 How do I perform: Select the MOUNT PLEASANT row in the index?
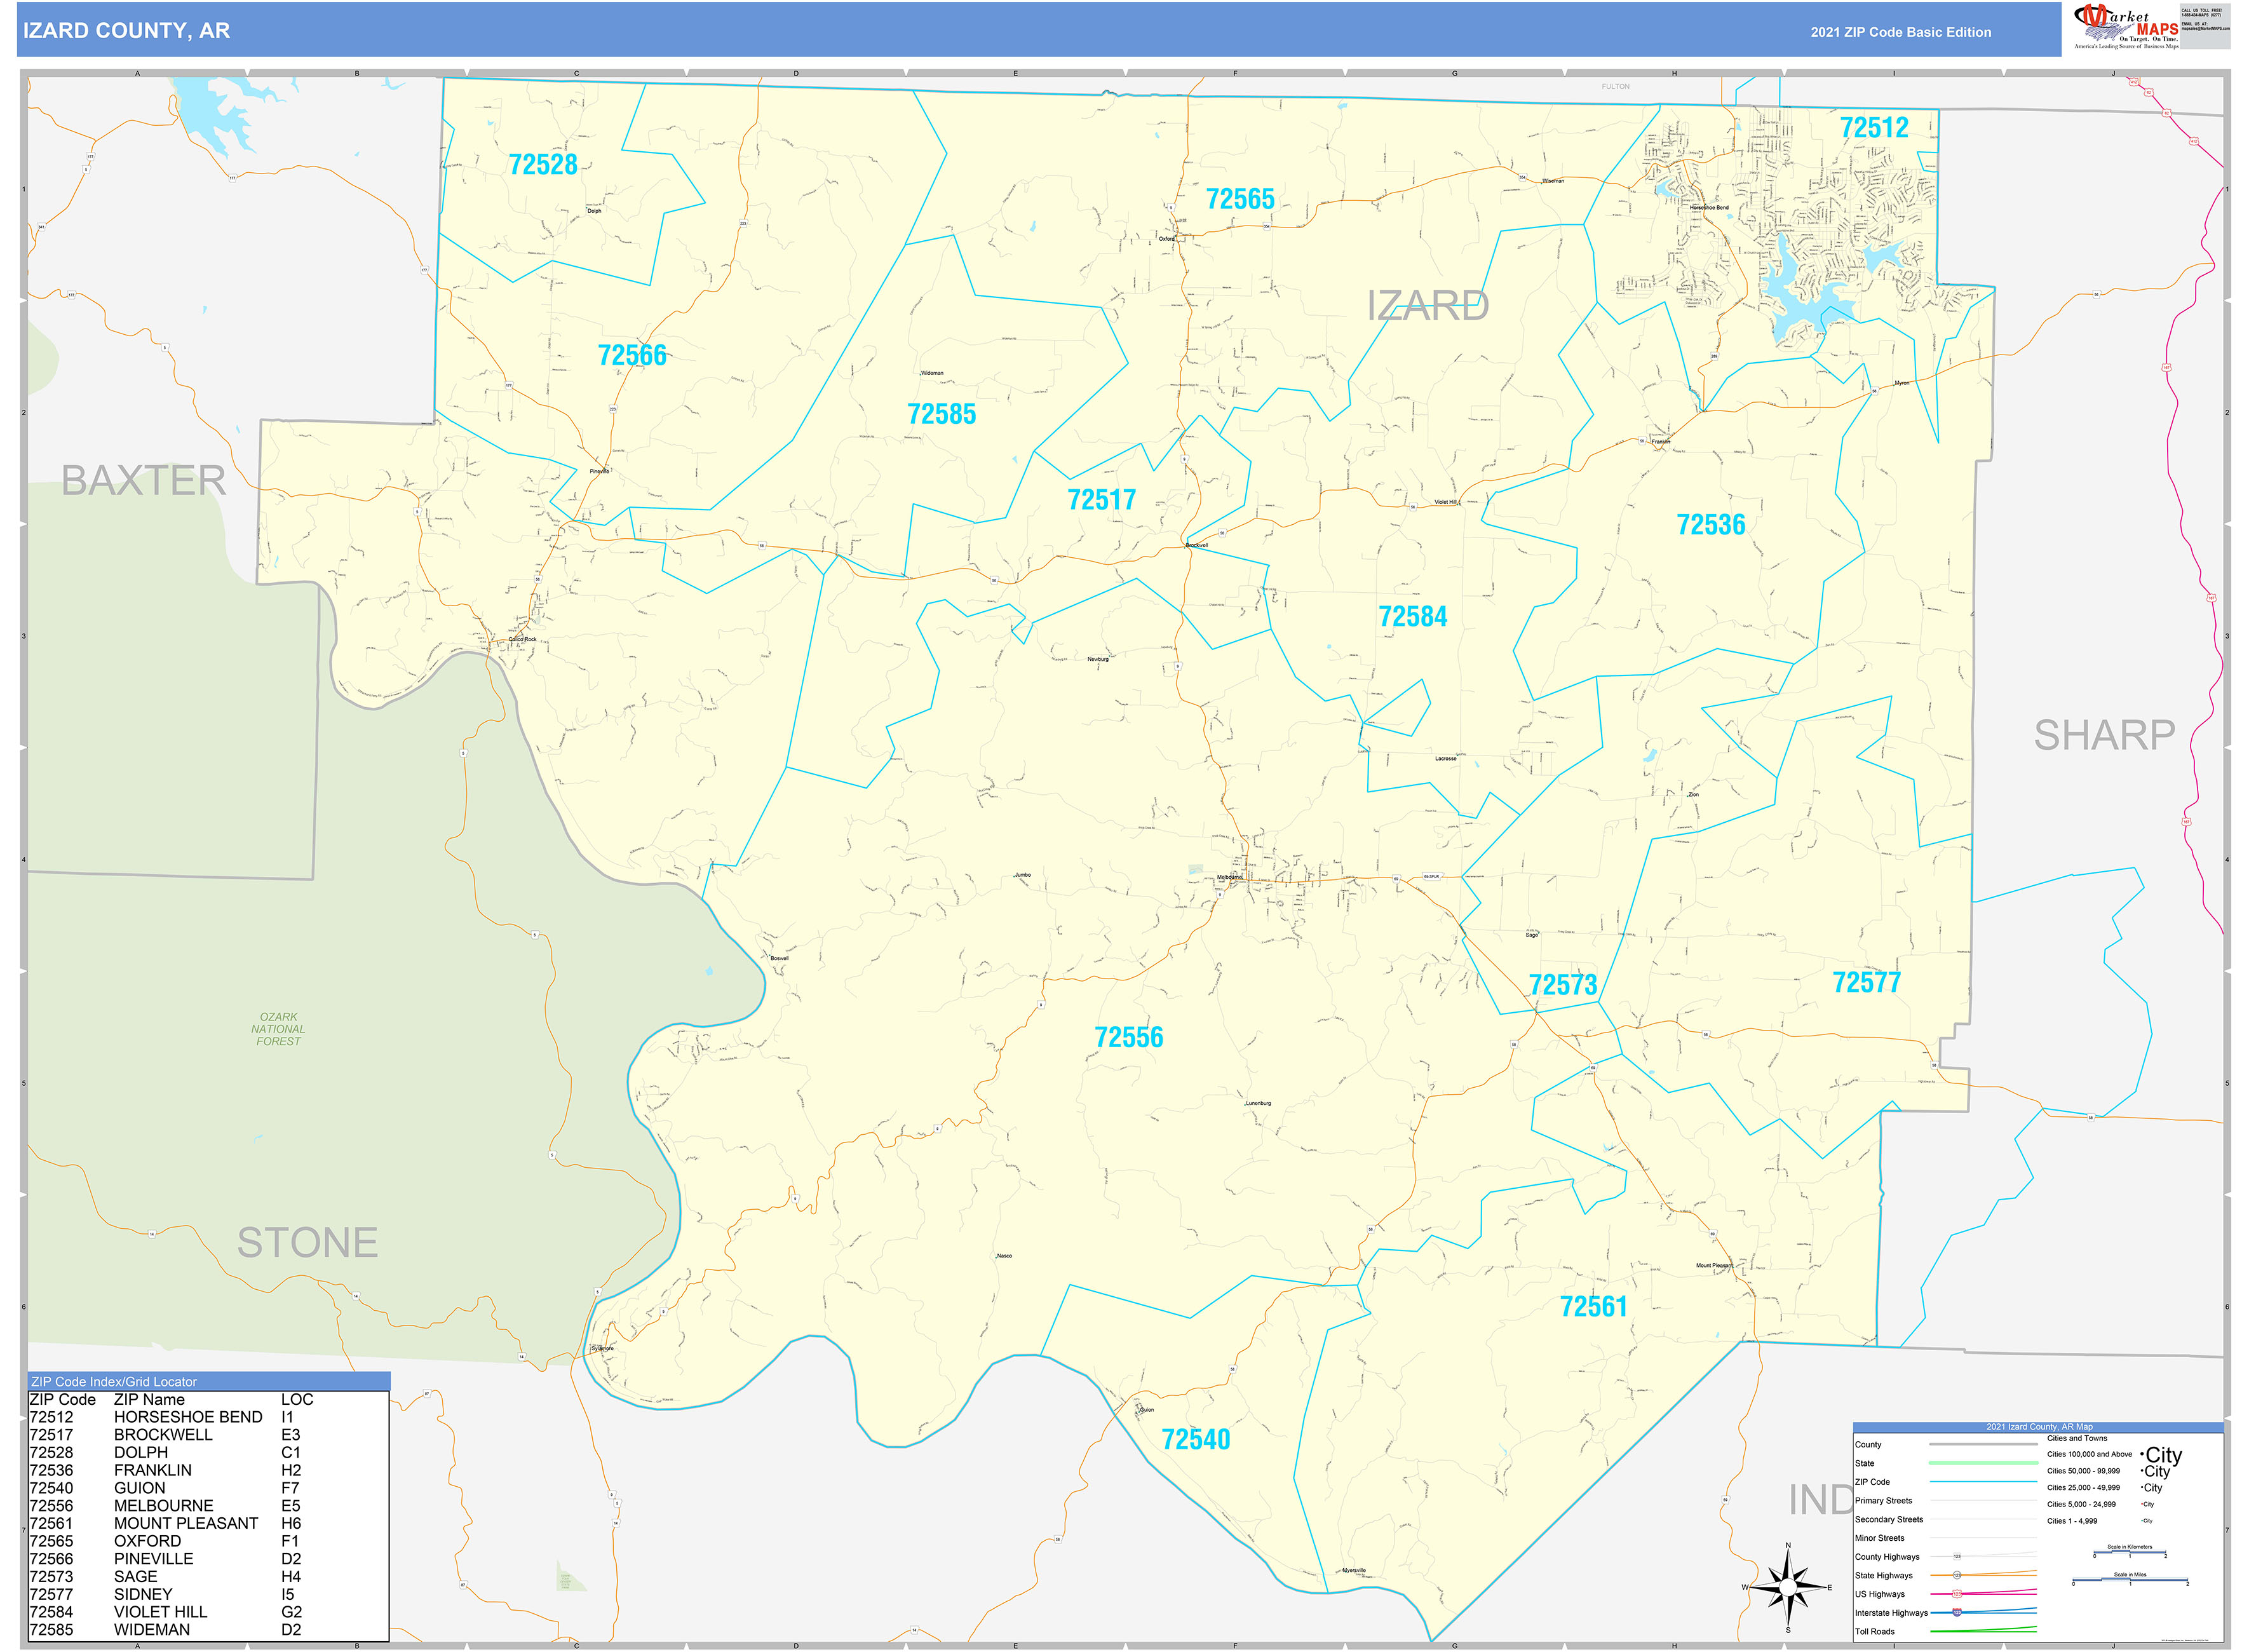[x=208, y=1524]
